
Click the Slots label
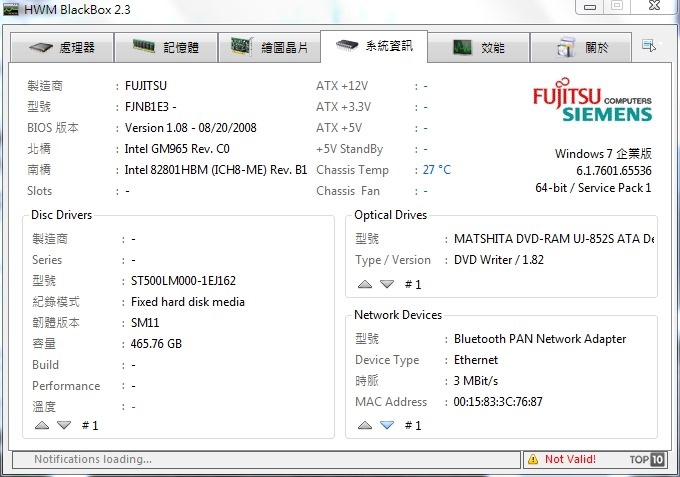[x=39, y=191]
